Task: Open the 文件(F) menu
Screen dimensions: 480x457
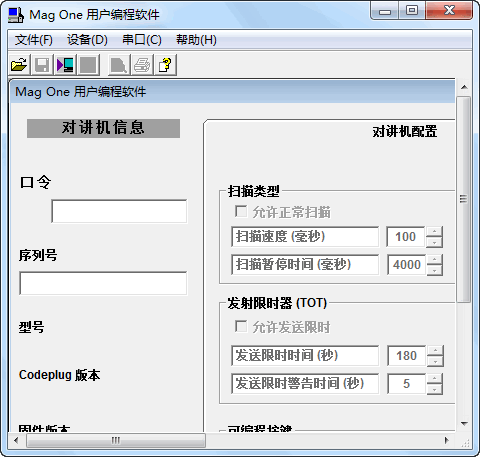Action: (x=34, y=40)
